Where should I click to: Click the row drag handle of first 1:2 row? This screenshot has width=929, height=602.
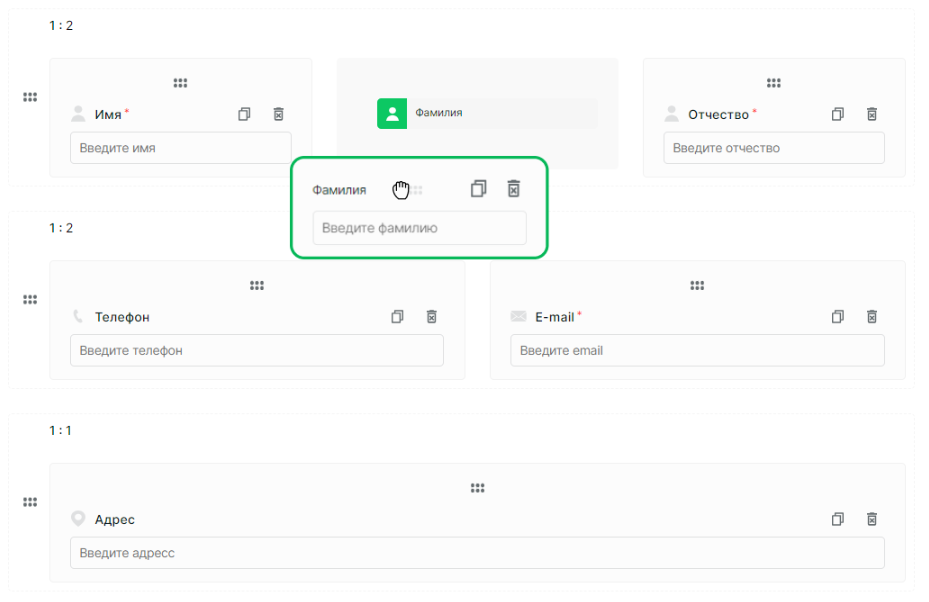pos(30,97)
